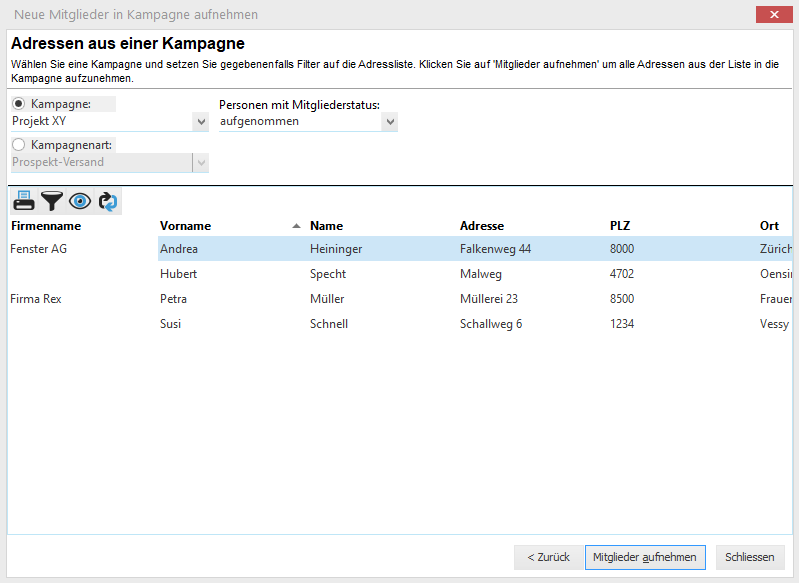Click the Adresse column header
The image size is (799, 583).
coord(482,226)
